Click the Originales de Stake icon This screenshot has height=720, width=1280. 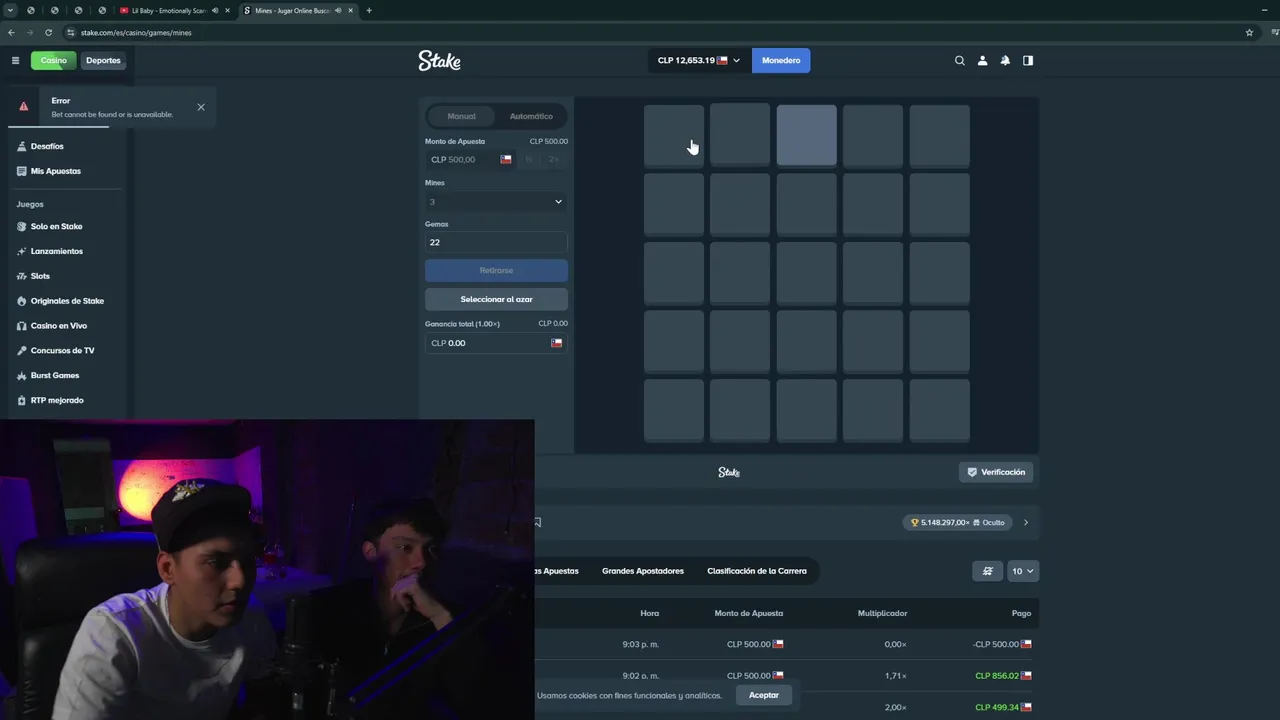coord(22,301)
